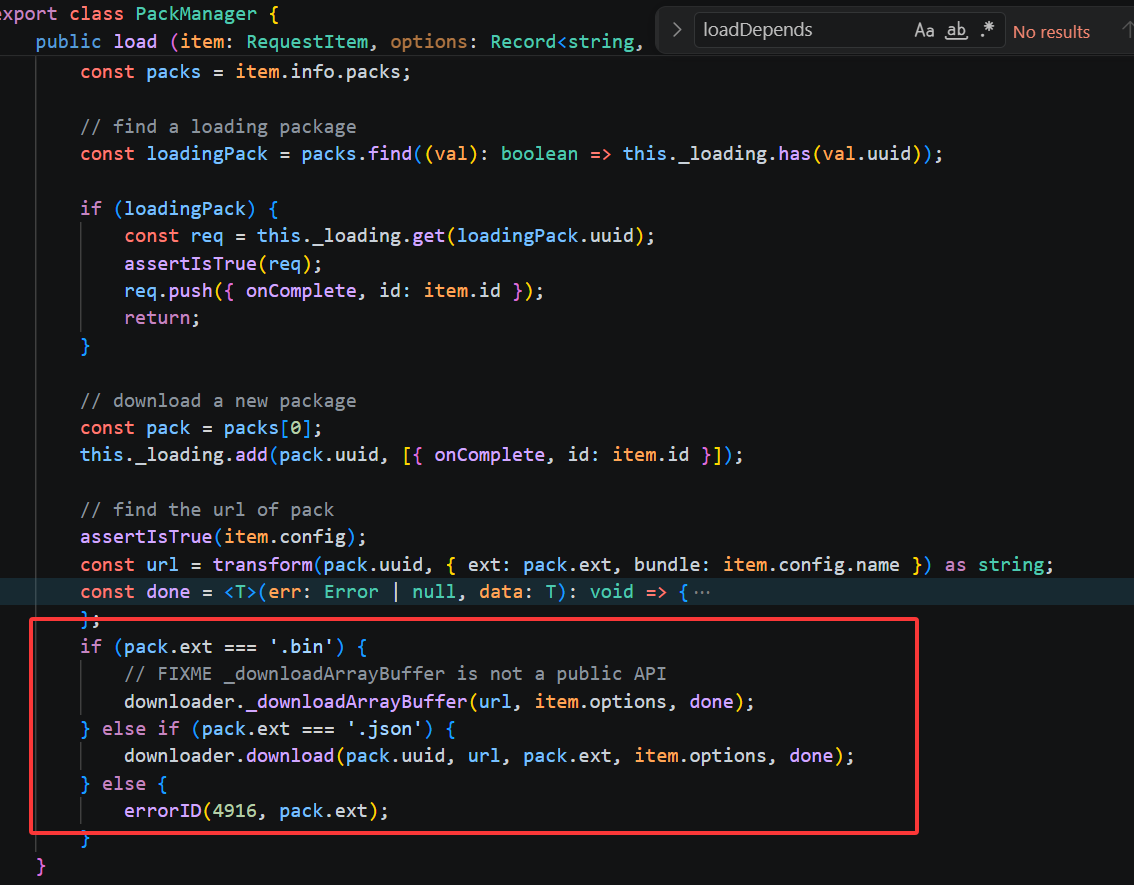Unfold the collapsed done function ellipsis
The image size is (1134, 885).
click(x=702, y=592)
